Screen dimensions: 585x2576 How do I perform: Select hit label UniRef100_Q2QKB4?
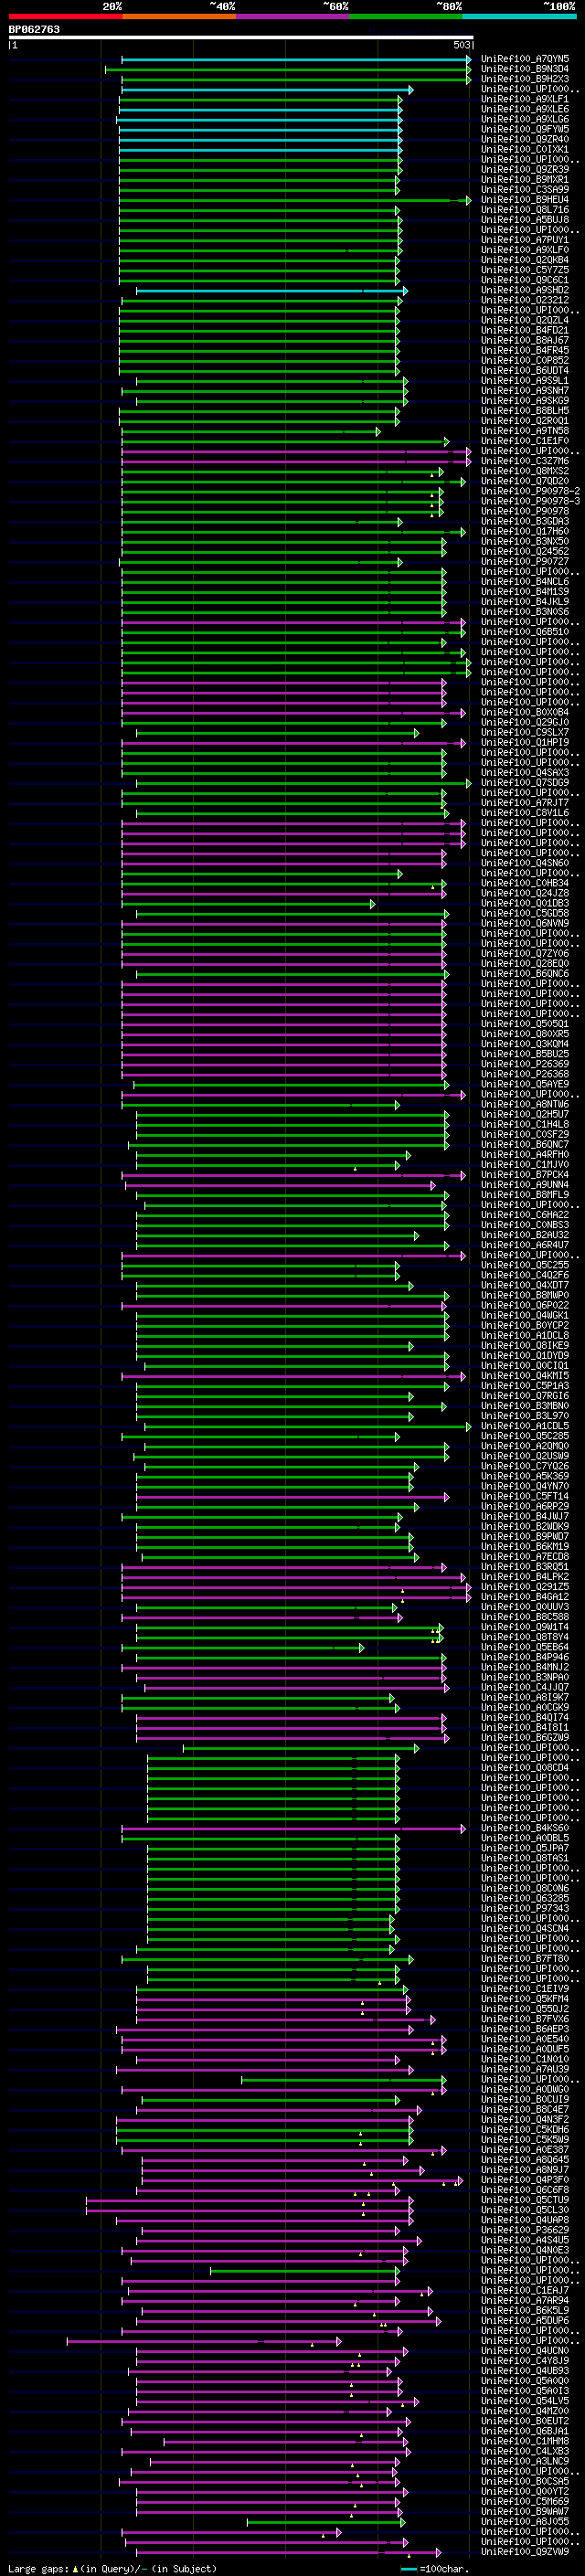(x=525, y=260)
